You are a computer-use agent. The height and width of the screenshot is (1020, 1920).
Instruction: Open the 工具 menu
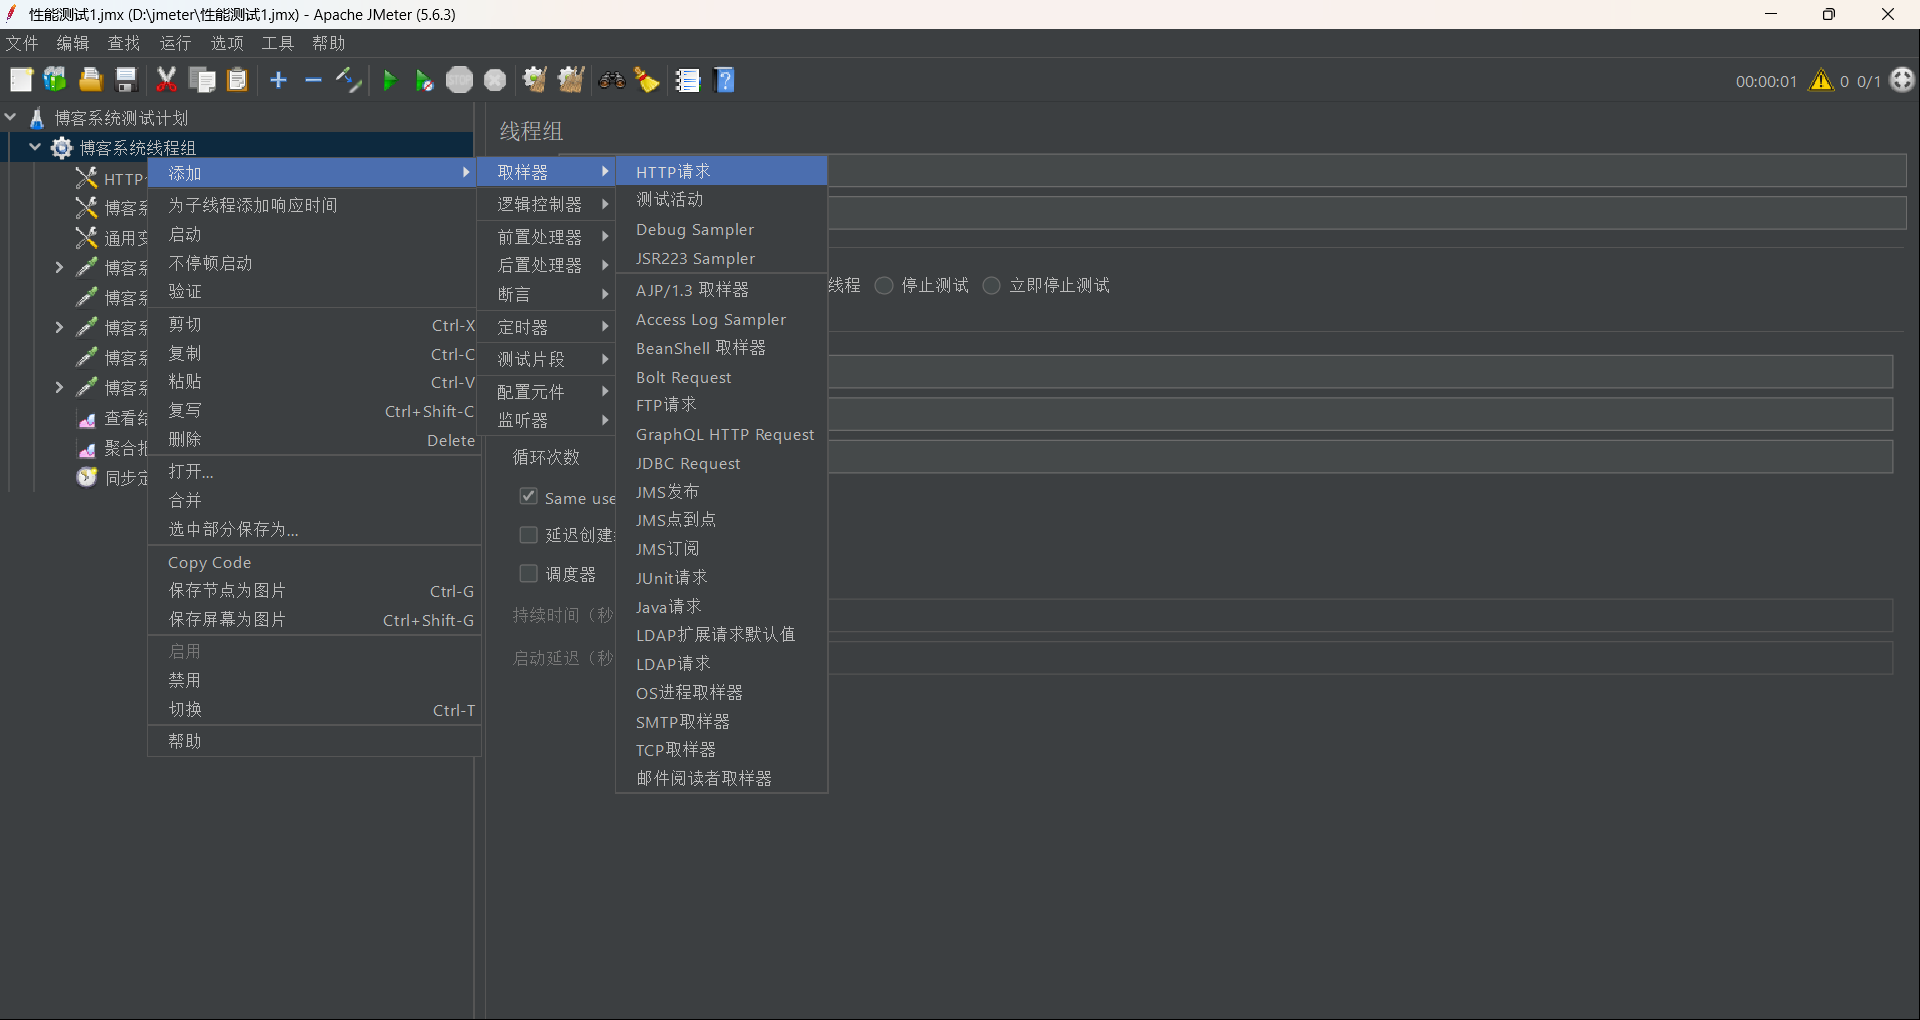tap(278, 43)
